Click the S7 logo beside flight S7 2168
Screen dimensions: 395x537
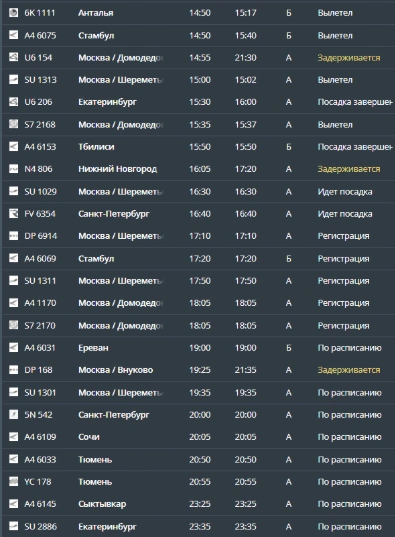click(13, 124)
